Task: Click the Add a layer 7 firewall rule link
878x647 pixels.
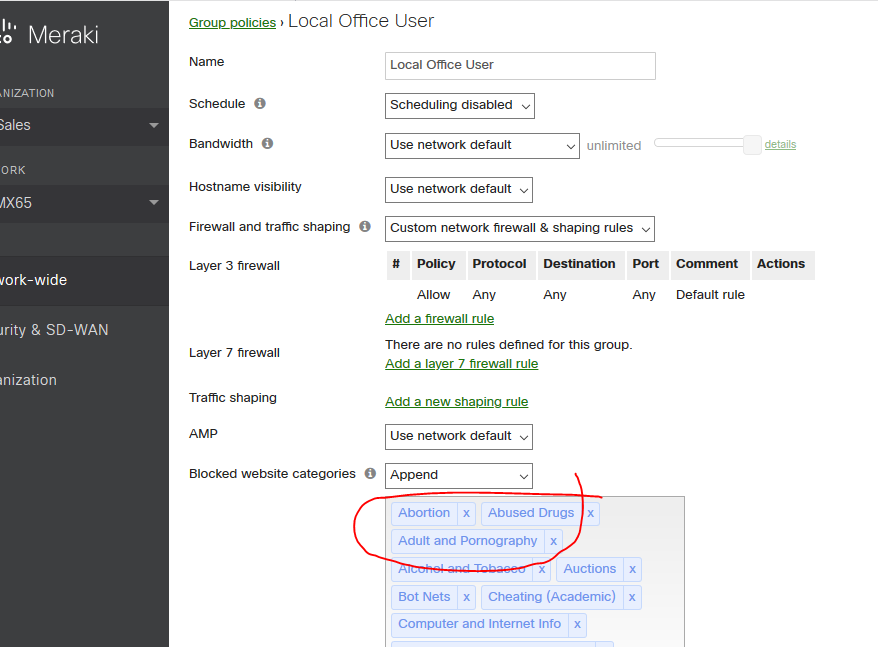Action: [461, 363]
